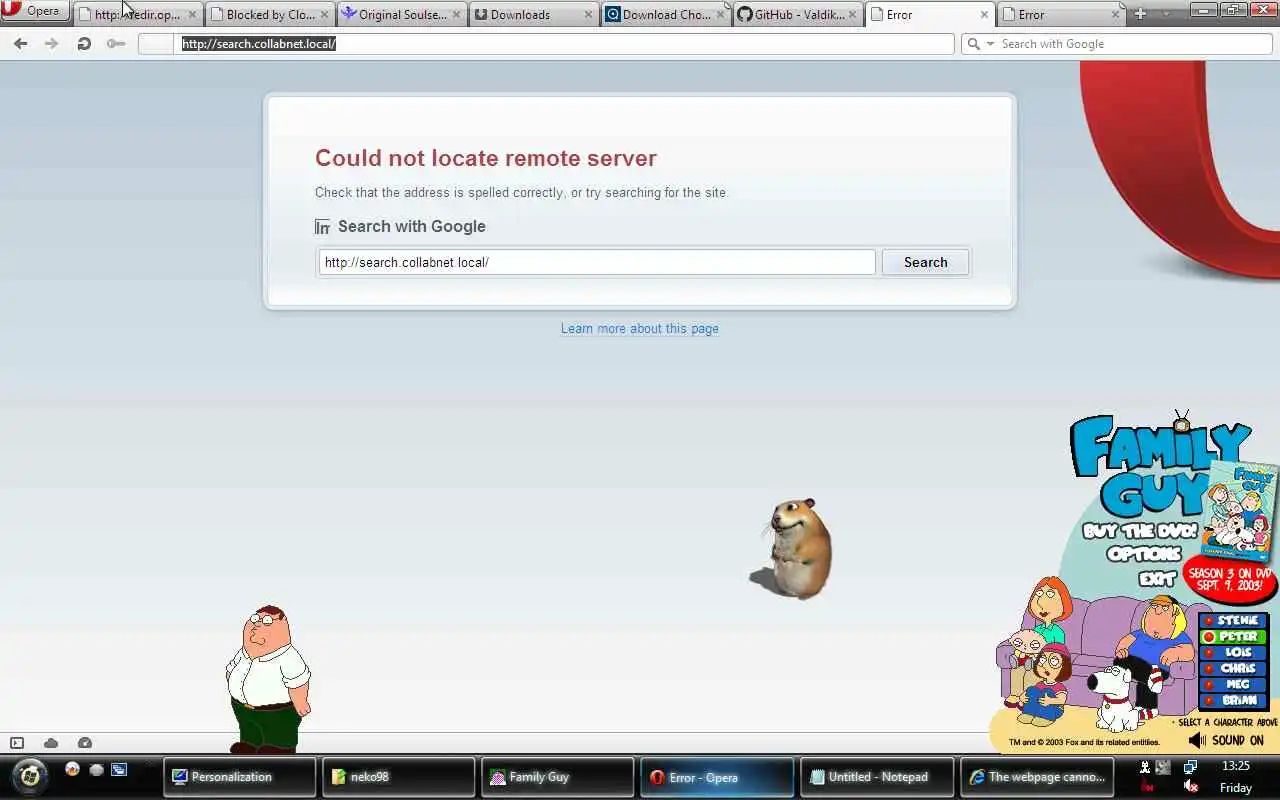The height and width of the screenshot is (800, 1280).
Task: Launch the Firefox quick launch icon
Action: click(72, 769)
